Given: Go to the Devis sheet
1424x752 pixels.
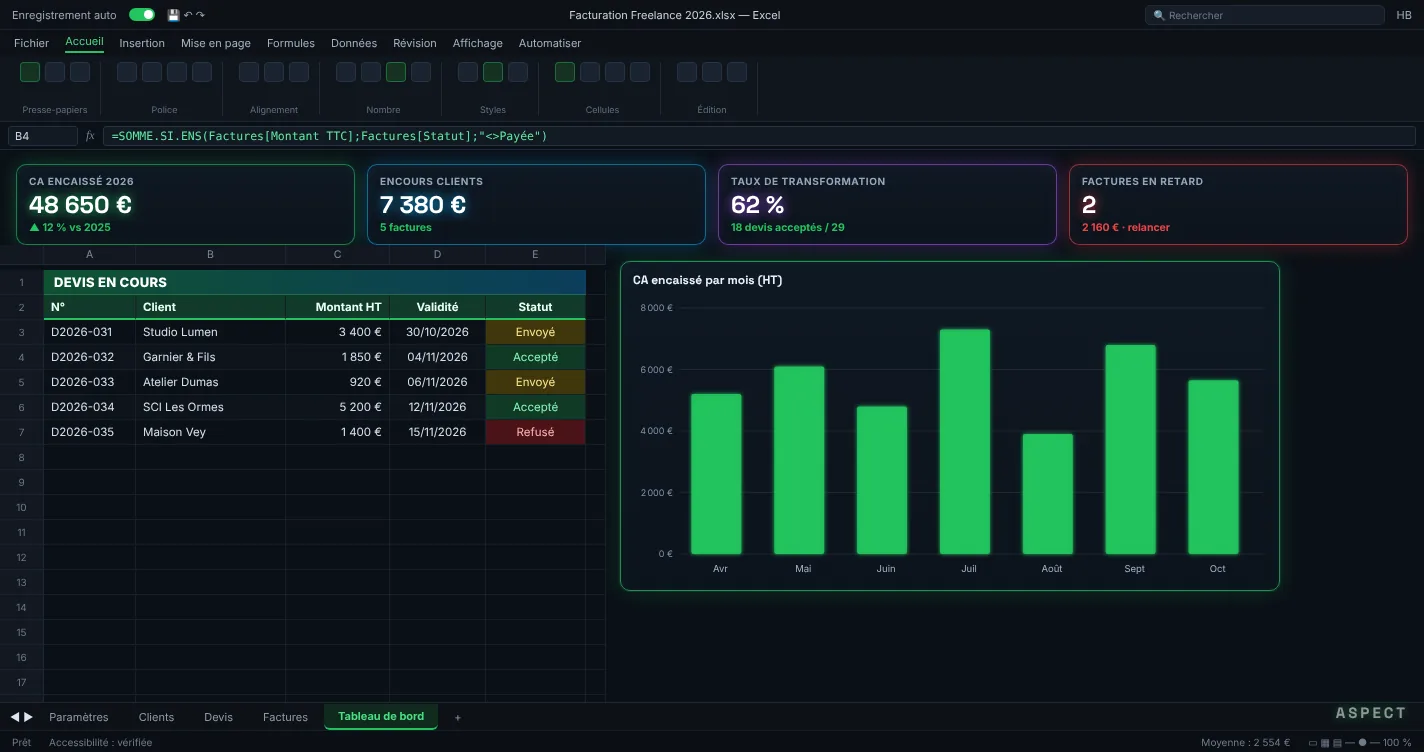Looking at the screenshot, I should pos(218,717).
